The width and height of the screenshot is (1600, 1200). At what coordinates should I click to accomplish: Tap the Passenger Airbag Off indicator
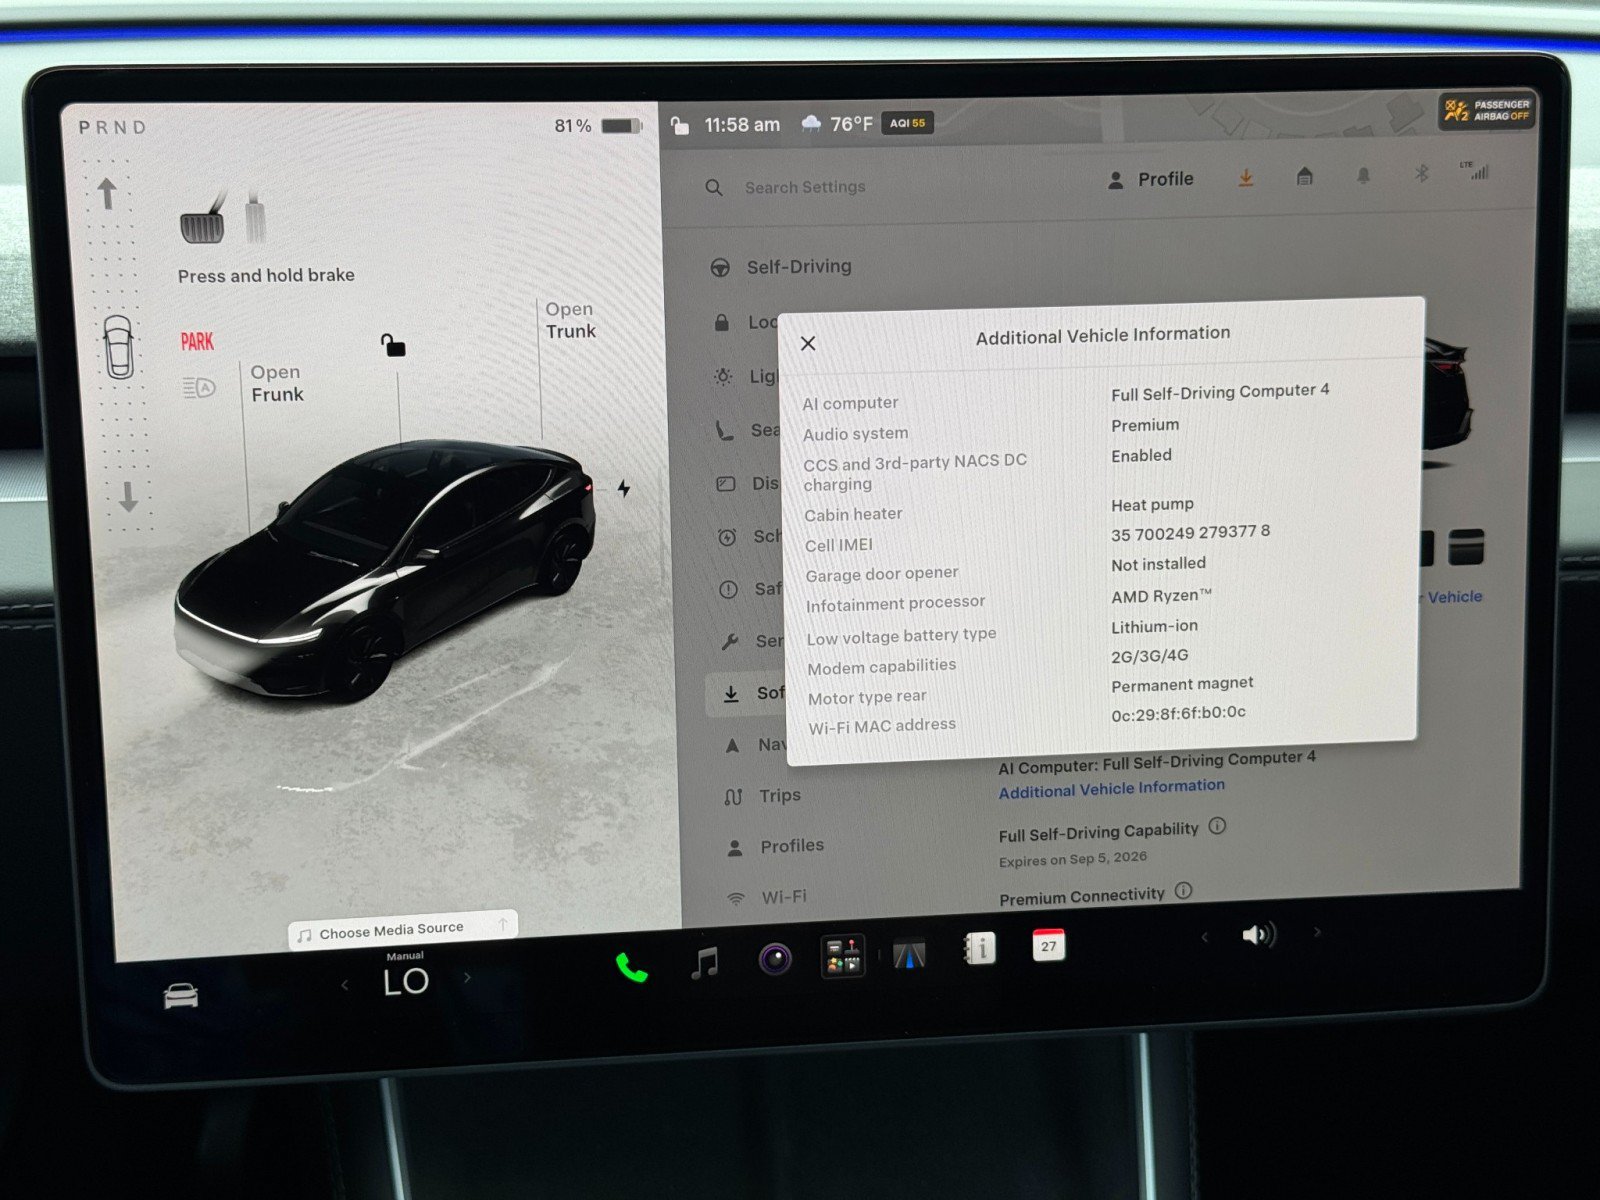(1487, 110)
